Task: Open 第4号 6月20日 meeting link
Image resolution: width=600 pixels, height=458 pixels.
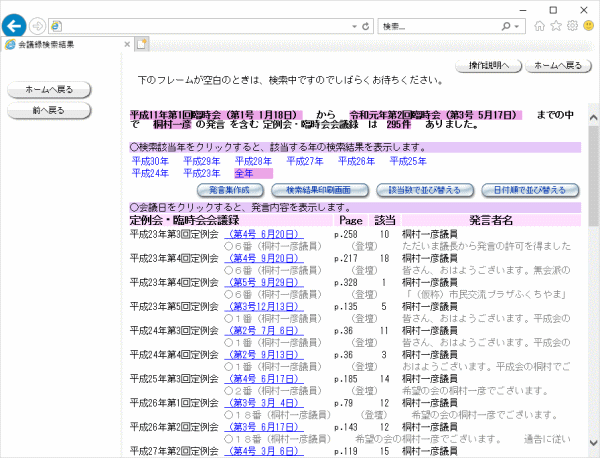Action: coord(264,234)
